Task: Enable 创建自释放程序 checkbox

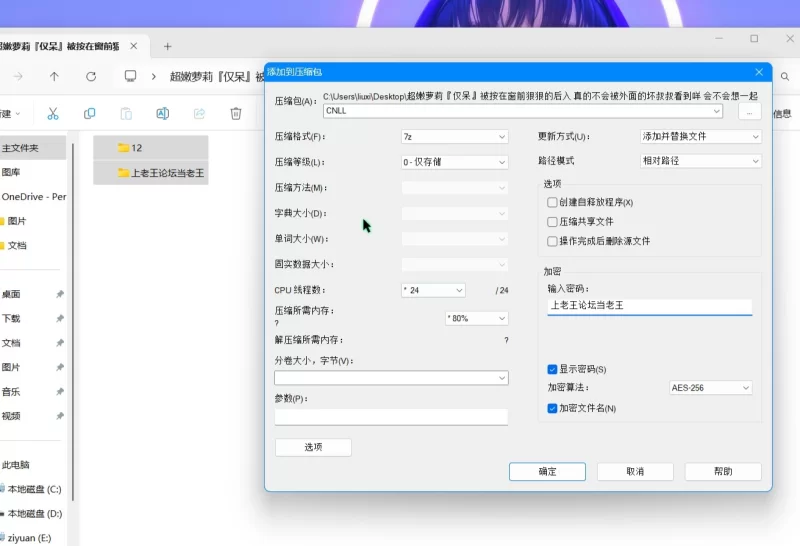Action: tap(552, 202)
